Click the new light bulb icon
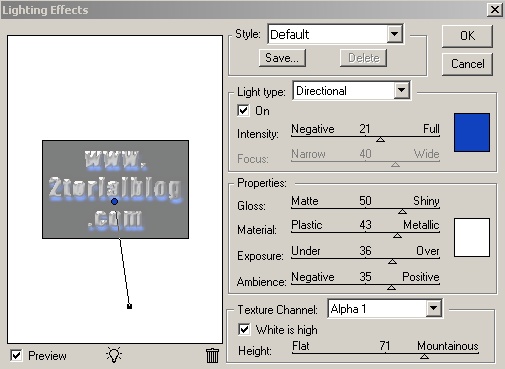 tap(114, 355)
